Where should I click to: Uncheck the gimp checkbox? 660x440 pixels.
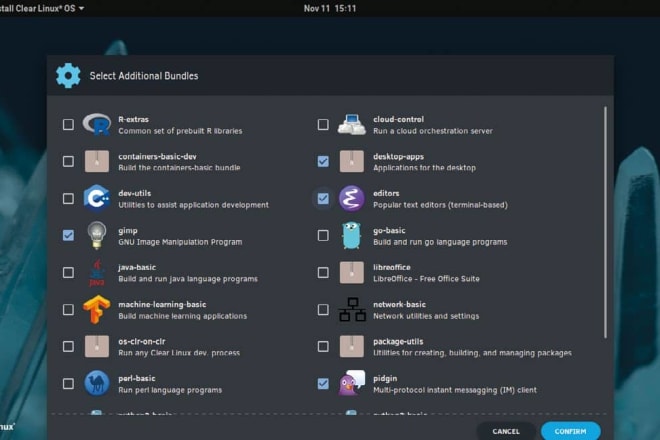(68, 235)
